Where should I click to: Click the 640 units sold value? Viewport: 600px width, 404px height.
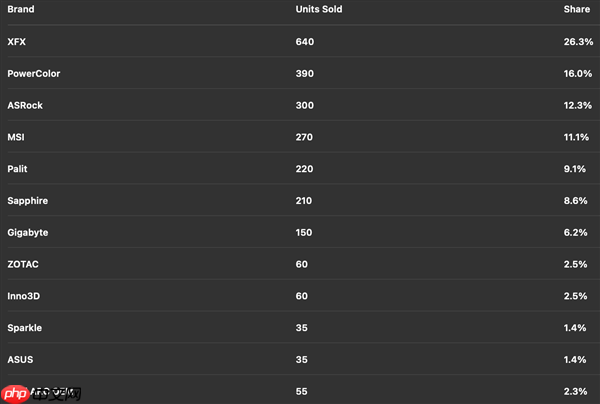click(x=305, y=42)
